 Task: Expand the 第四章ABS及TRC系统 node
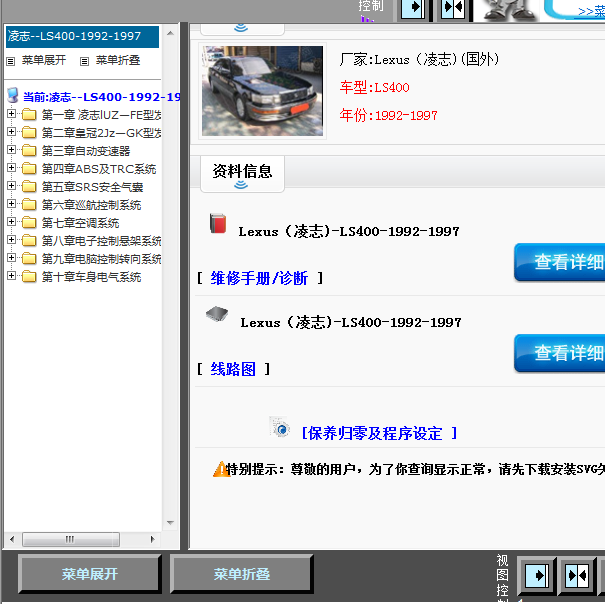pyautogui.click(x=11, y=167)
